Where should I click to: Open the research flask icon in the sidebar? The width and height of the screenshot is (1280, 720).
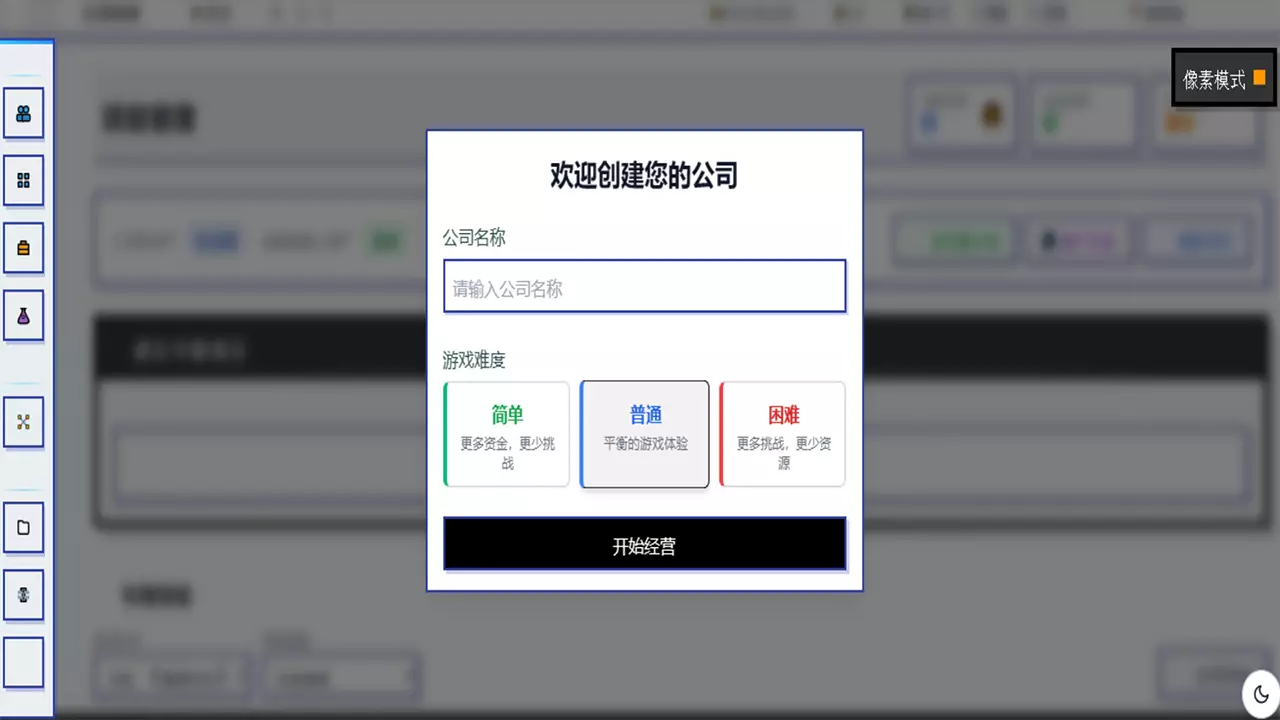coord(23,315)
